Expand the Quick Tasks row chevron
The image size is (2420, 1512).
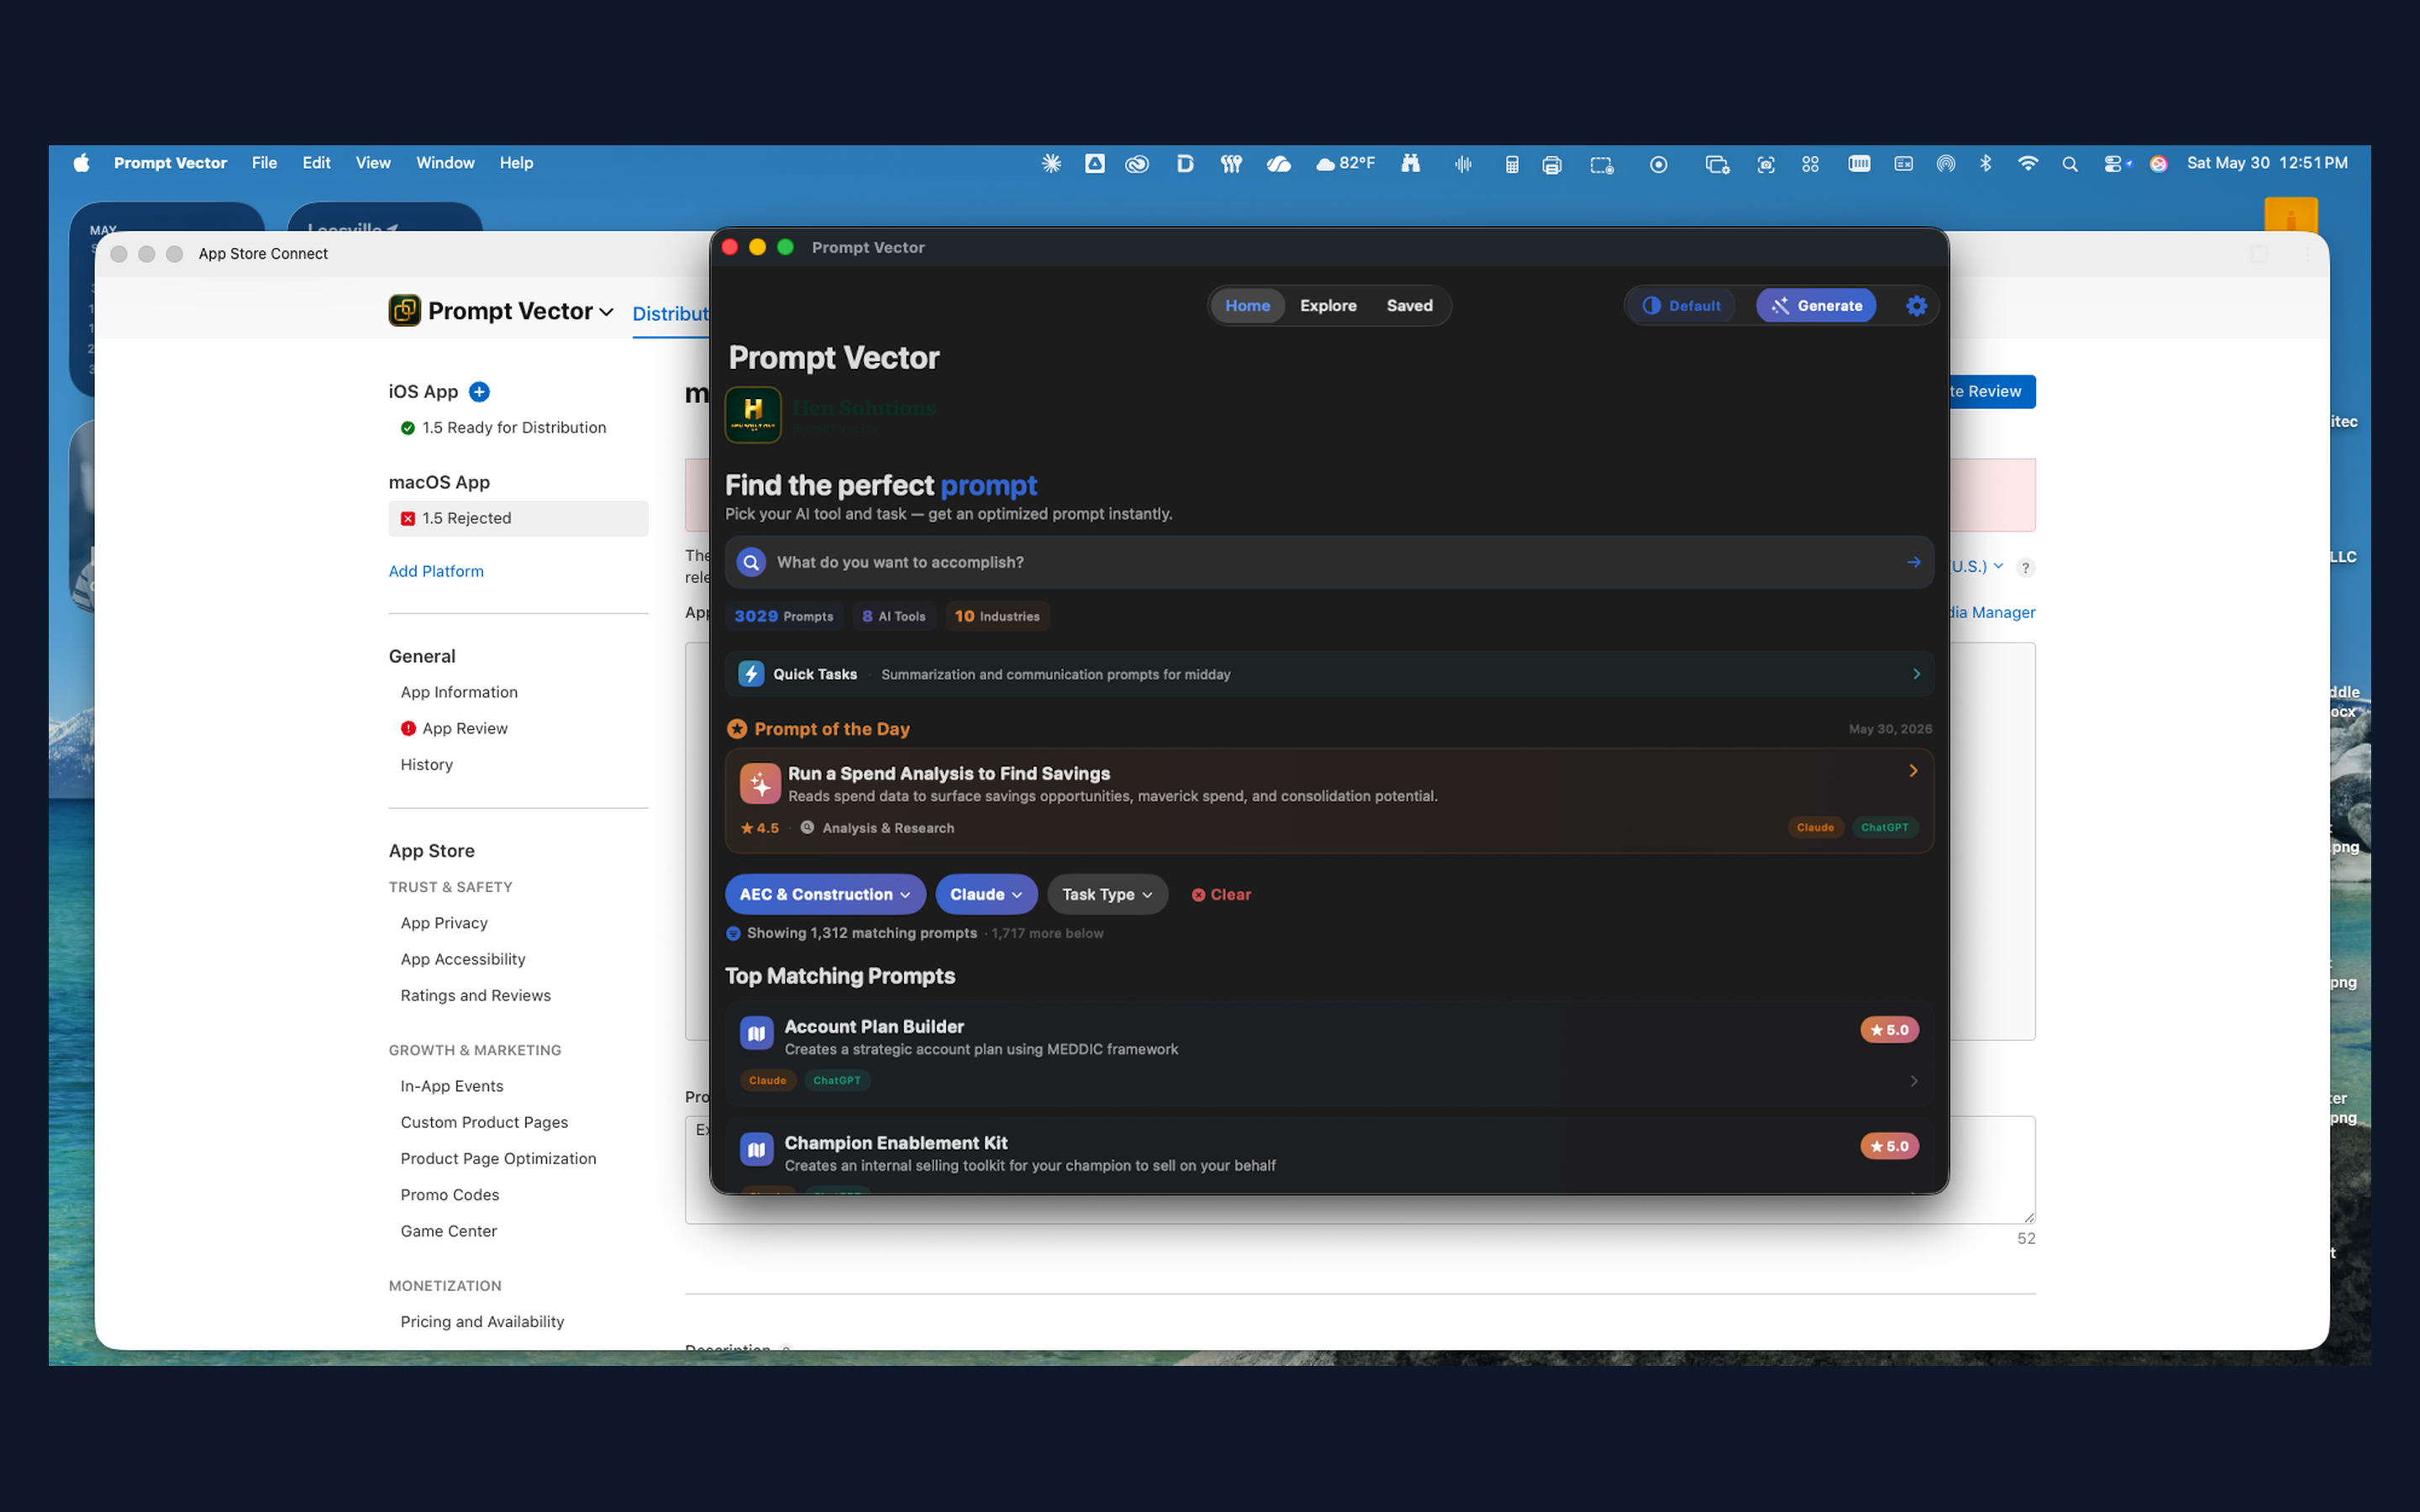tap(1916, 674)
